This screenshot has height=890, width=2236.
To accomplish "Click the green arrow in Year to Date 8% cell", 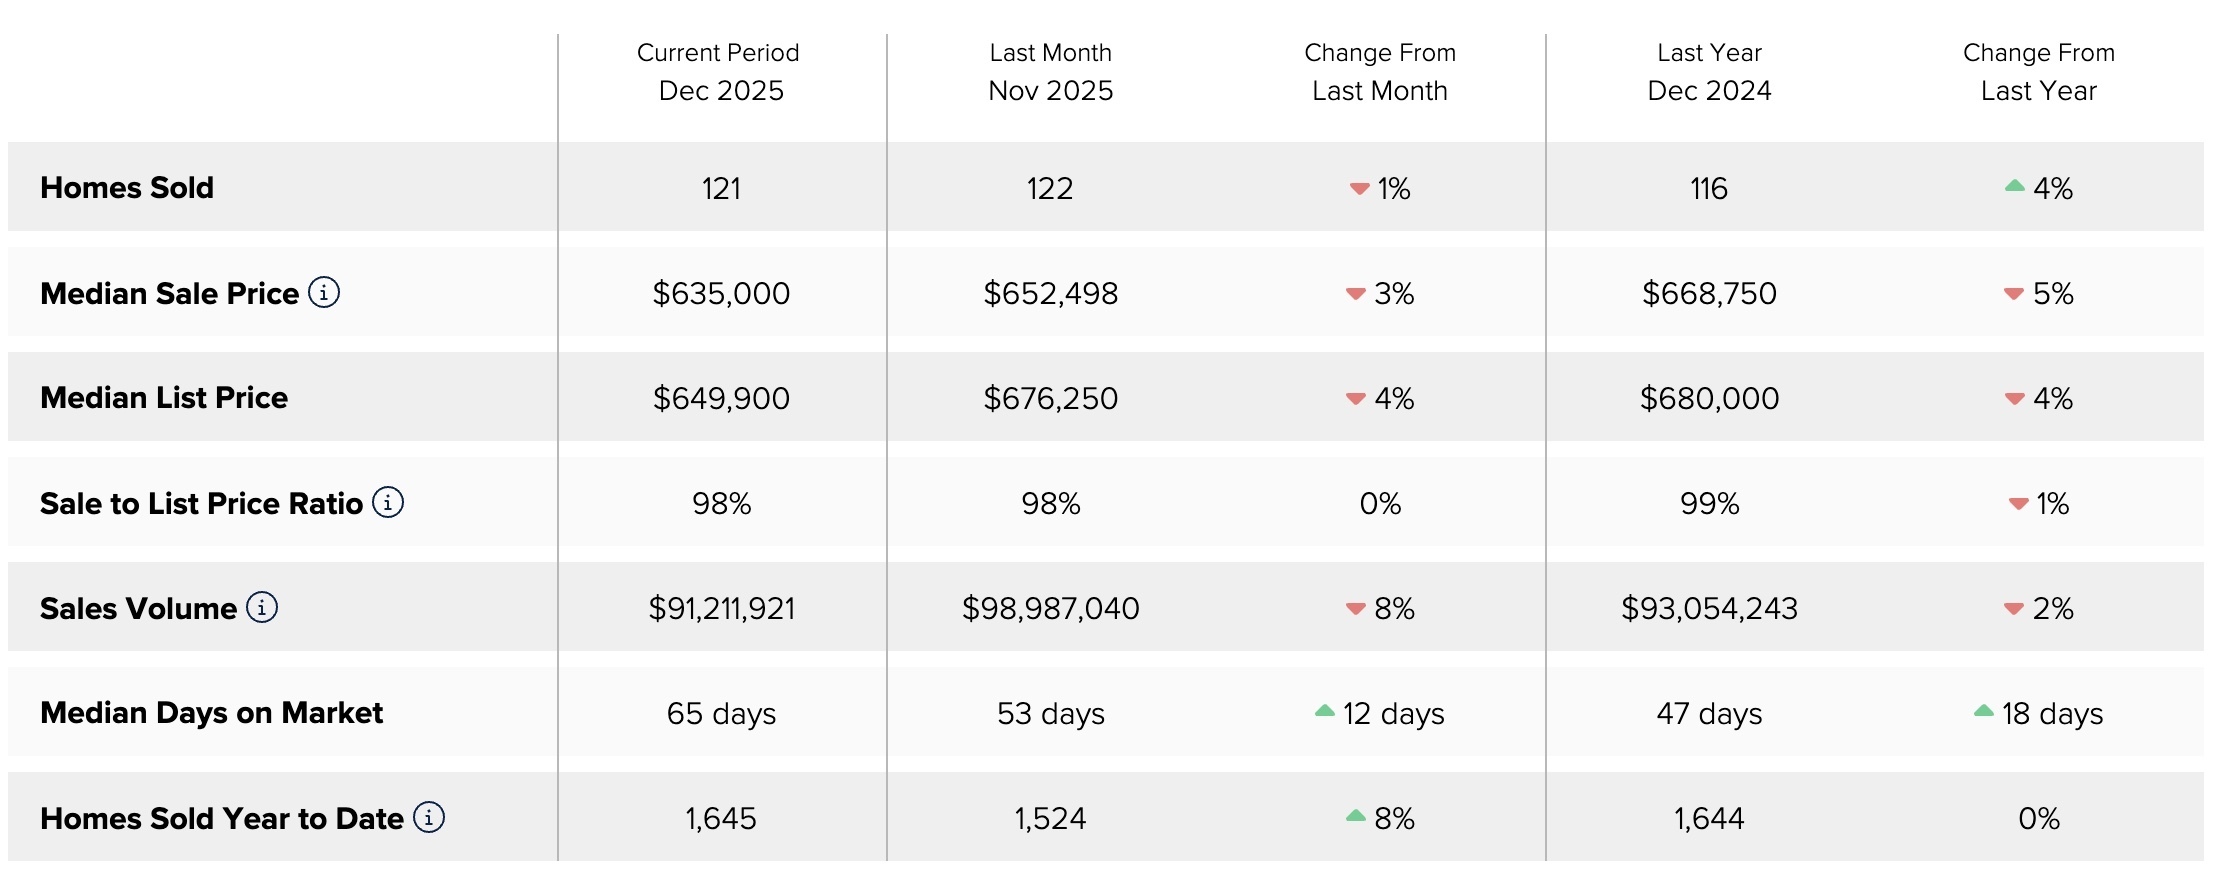I will tap(1356, 816).
